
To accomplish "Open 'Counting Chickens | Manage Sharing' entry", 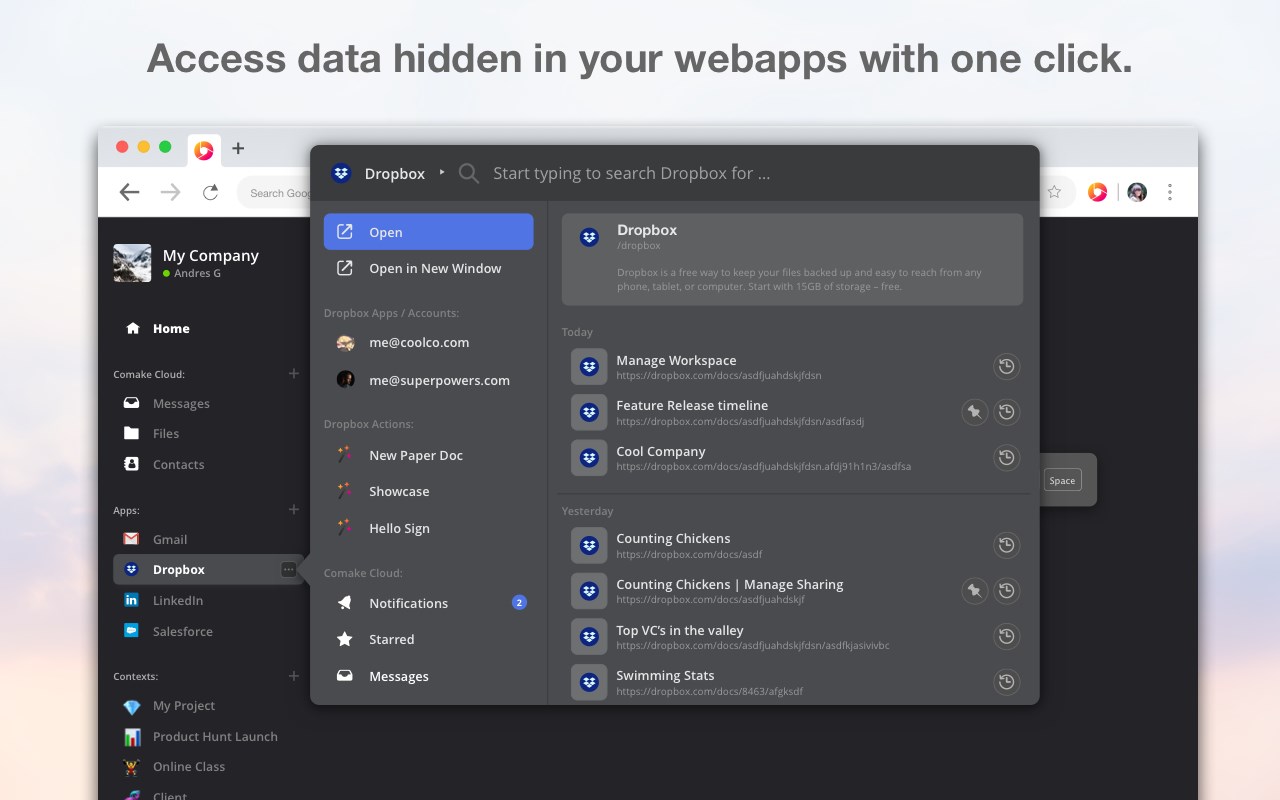I will 792,591.
